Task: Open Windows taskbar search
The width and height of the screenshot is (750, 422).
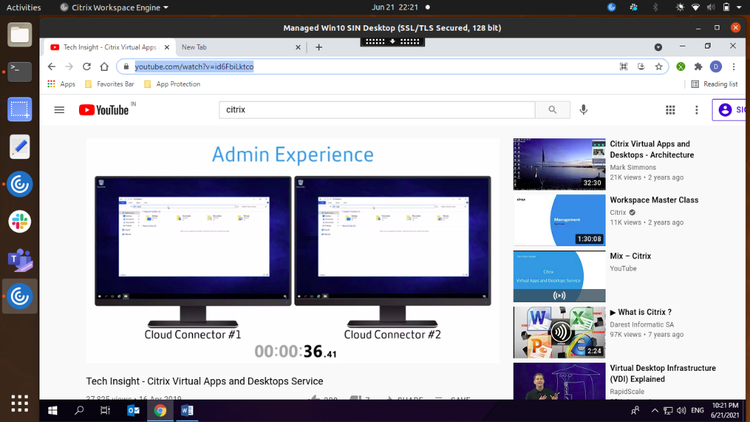Action: pyautogui.click(x=79, y=411)
